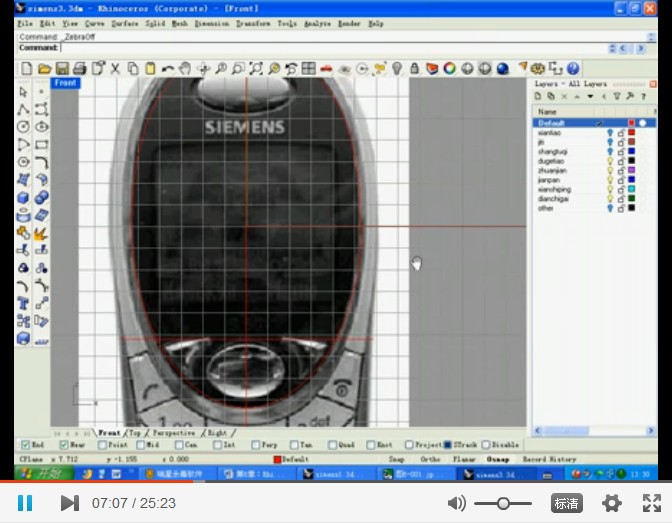Toggle visibility bulb of xiantiao layer
This screenshot has width=672, height=523.
[610, 133]
